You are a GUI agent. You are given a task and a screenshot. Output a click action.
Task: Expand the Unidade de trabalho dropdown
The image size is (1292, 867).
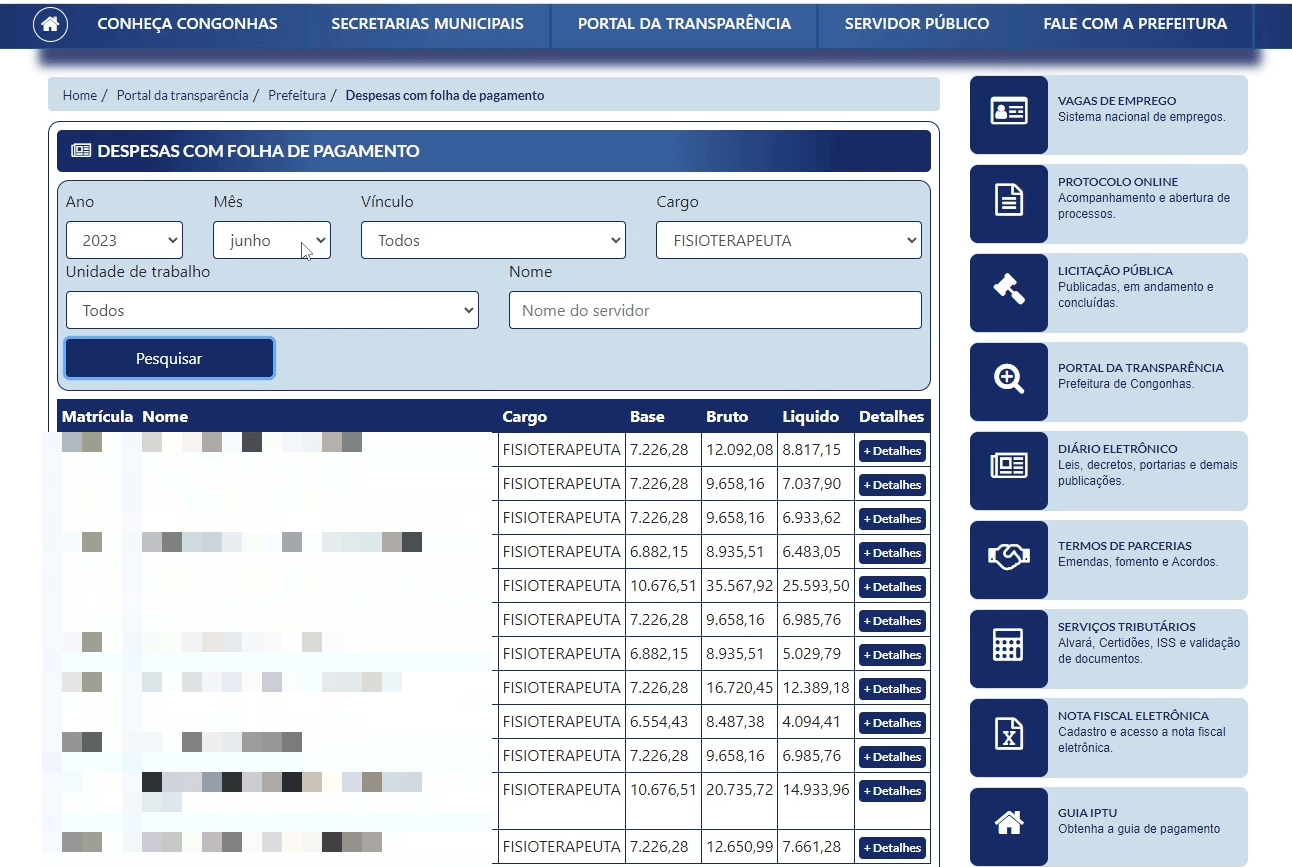(x=272, y=310)
